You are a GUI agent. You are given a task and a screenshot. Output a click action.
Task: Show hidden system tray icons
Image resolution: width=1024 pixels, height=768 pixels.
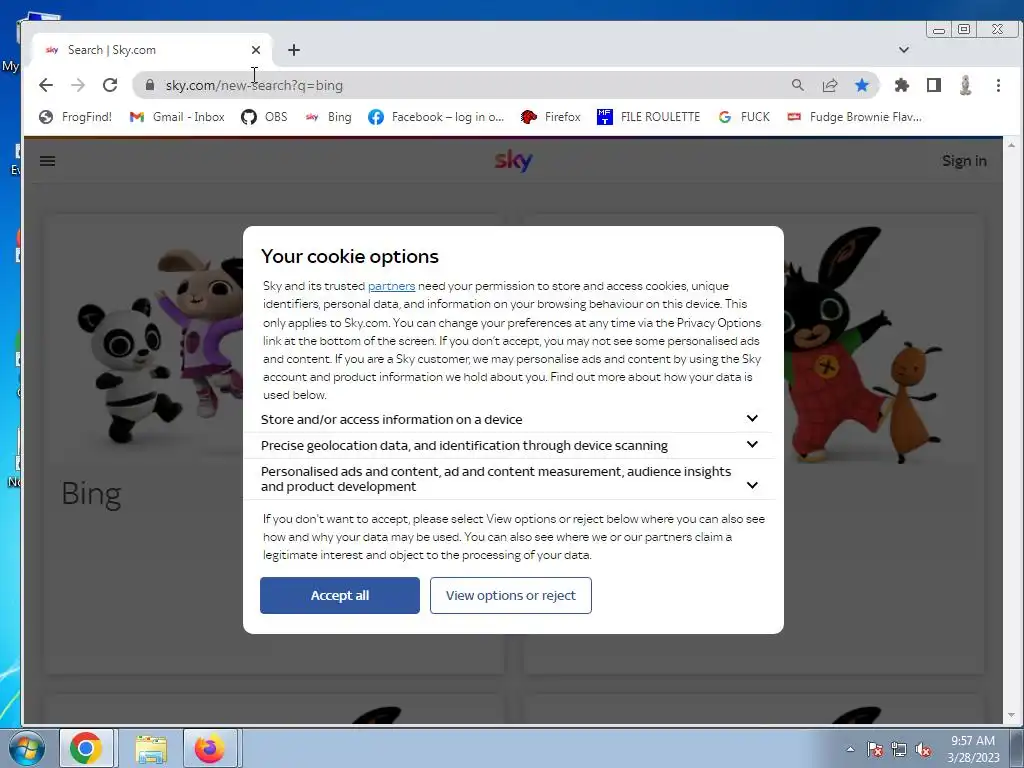(850, 749)
